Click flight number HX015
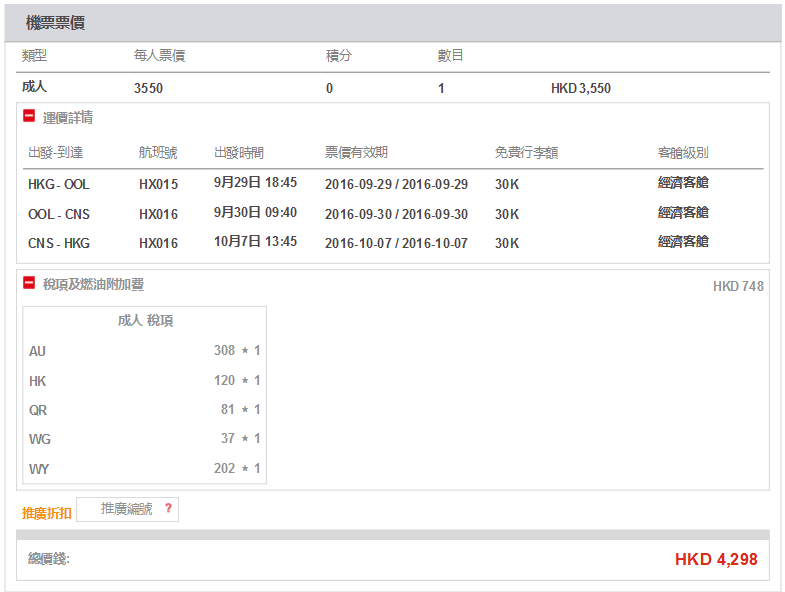The width and height of the screenshot is (785, 592). point(158,184)
